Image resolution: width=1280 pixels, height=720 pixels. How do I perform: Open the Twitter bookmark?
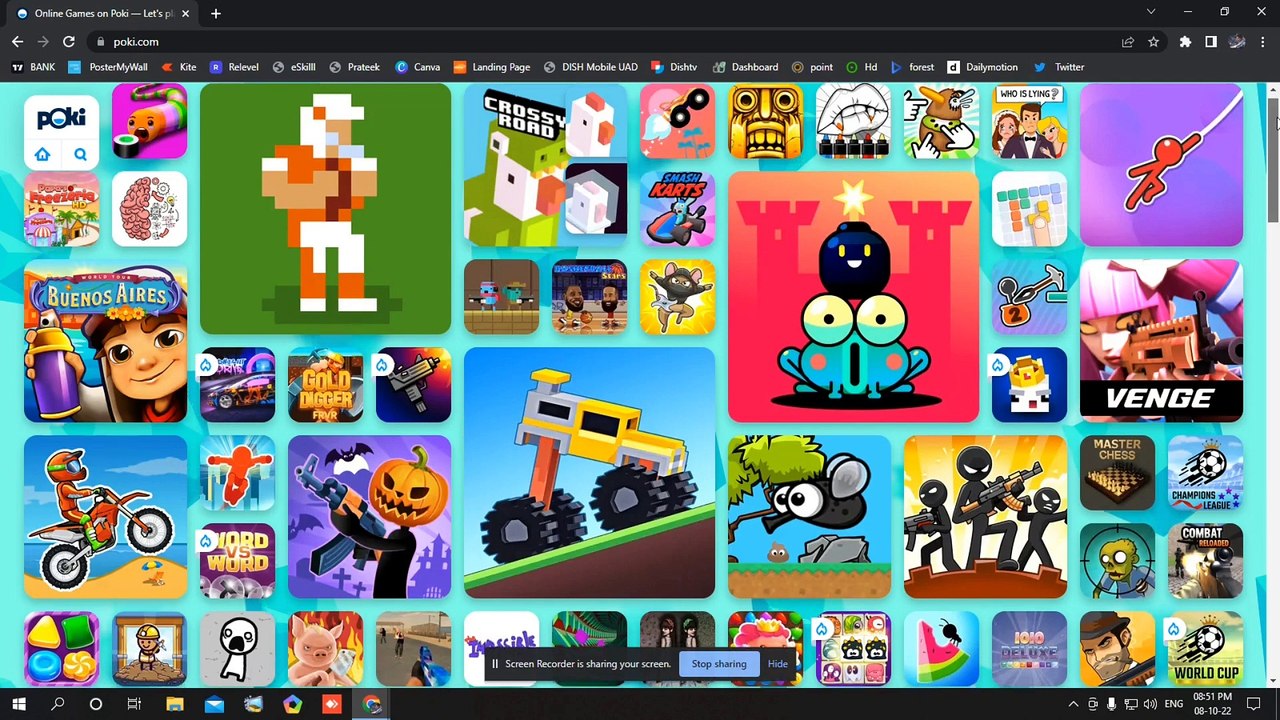[x=1059, y=67]
